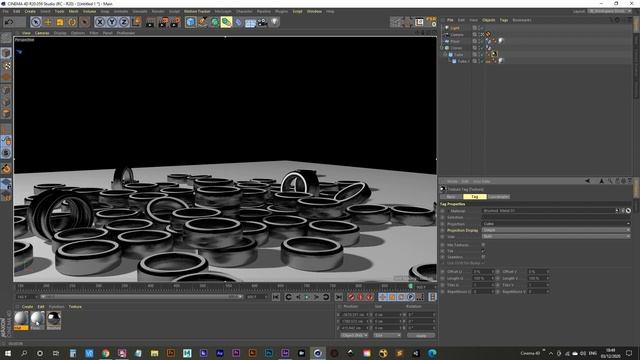This screenshot has width=640, height=360.
Task: Select the third dark material thumbnail
Action: coord(53,319)
